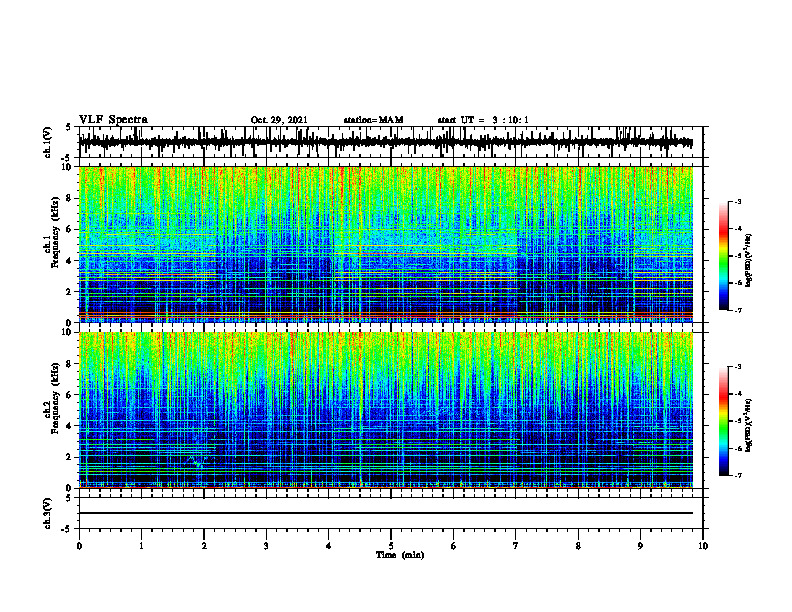Select the "start UT = 3 : 10: 1" text
Screen dimensions: 792x612
click(483, 120)
